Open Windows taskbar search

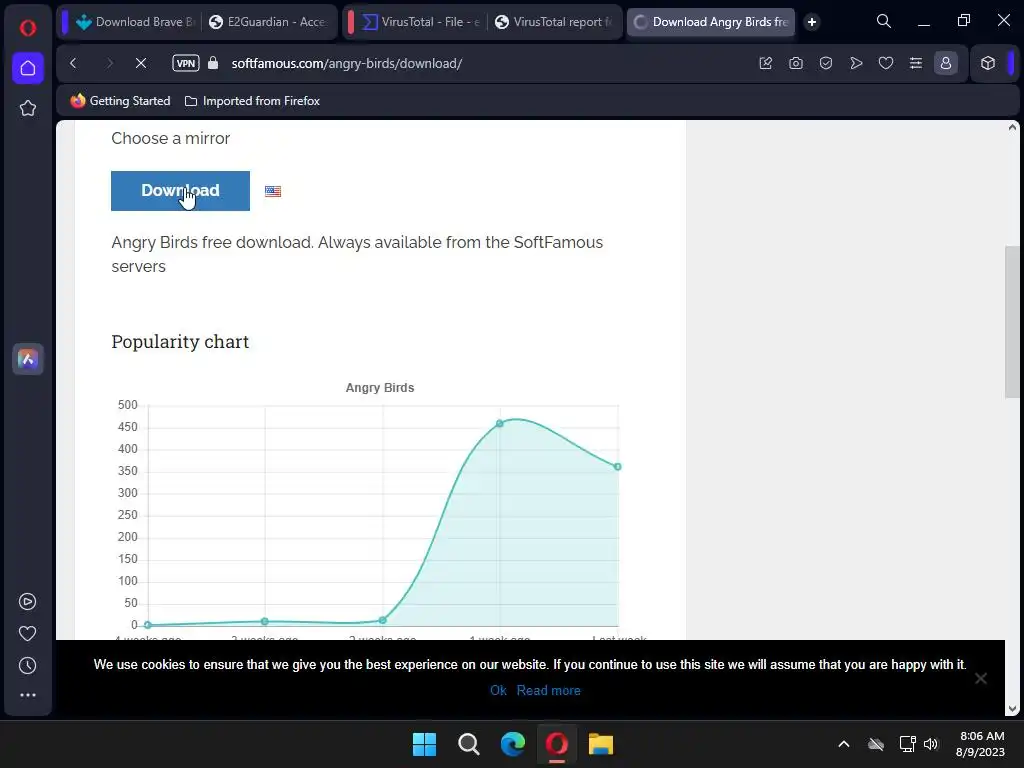pyautogui.click(x=469, y=744)
